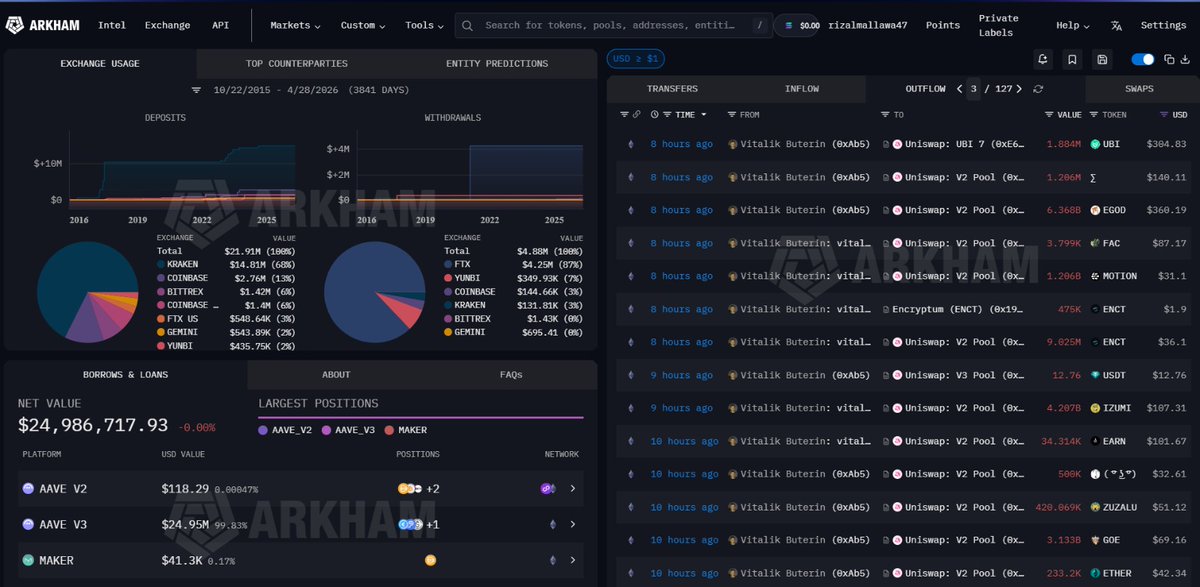Switch to the About tab

(336, 375)
